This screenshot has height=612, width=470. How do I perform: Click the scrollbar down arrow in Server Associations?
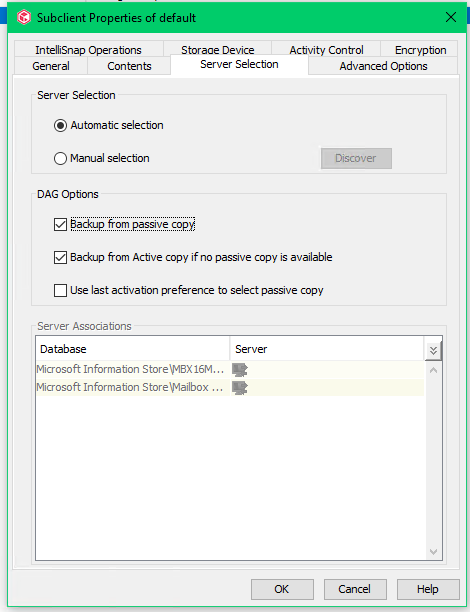coord(433,552)
